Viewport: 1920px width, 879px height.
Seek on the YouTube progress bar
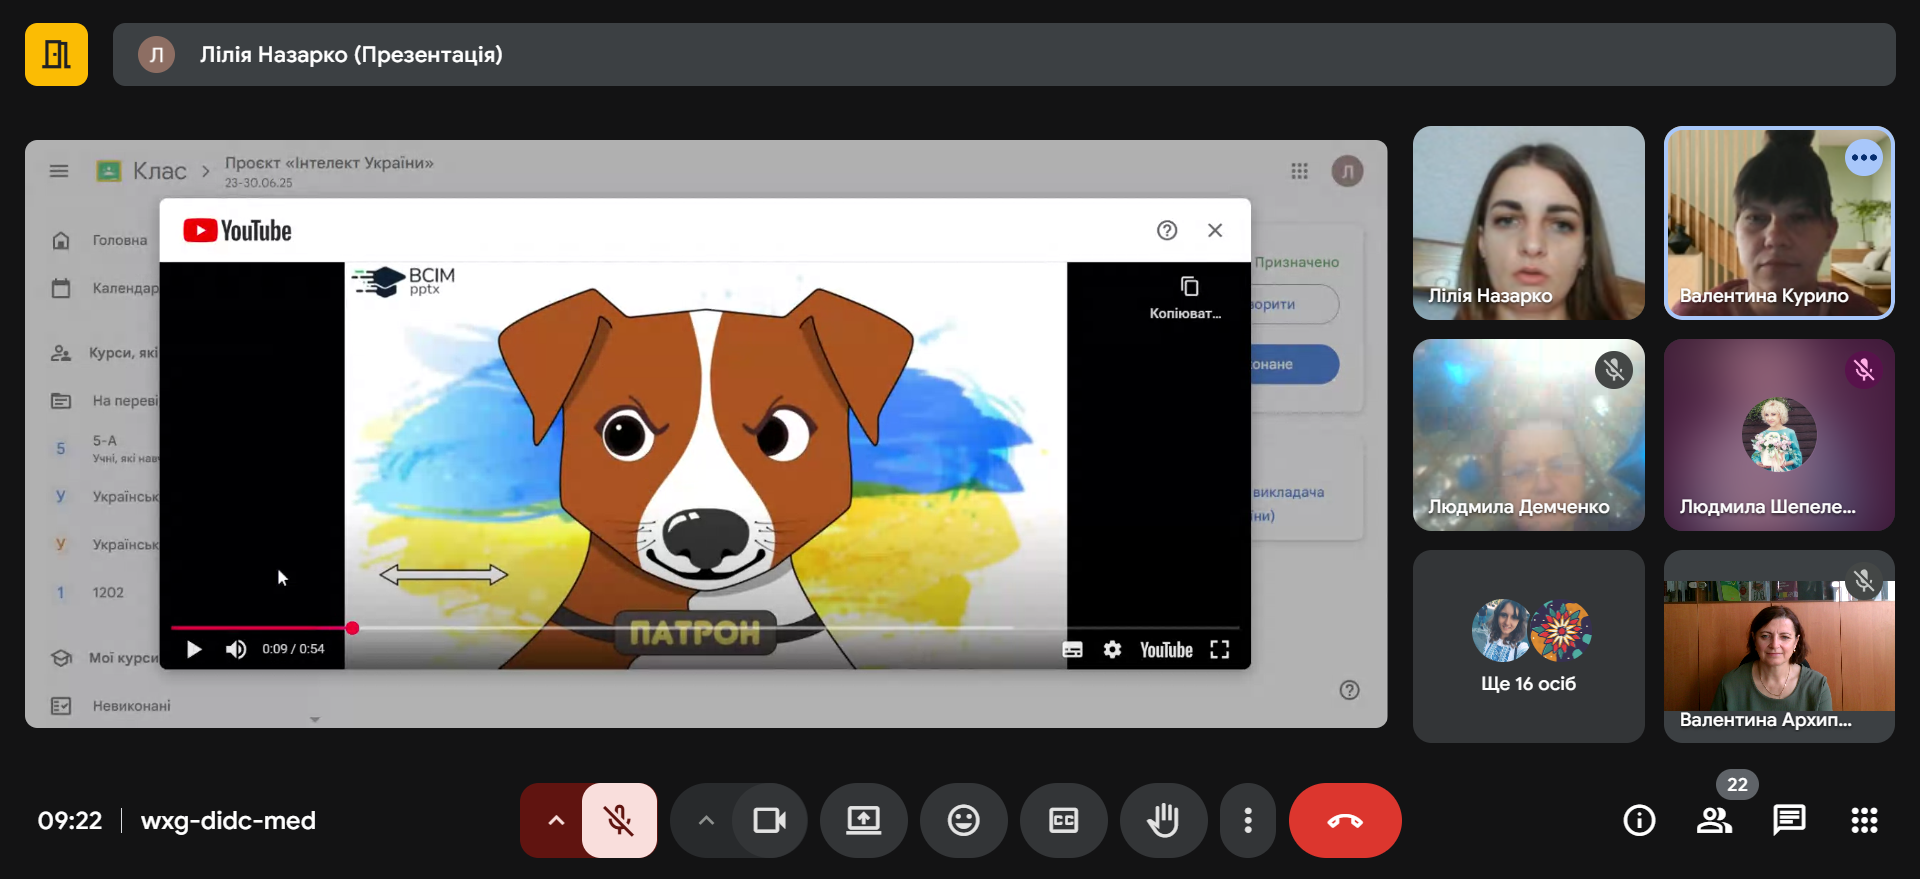point(705,628)
